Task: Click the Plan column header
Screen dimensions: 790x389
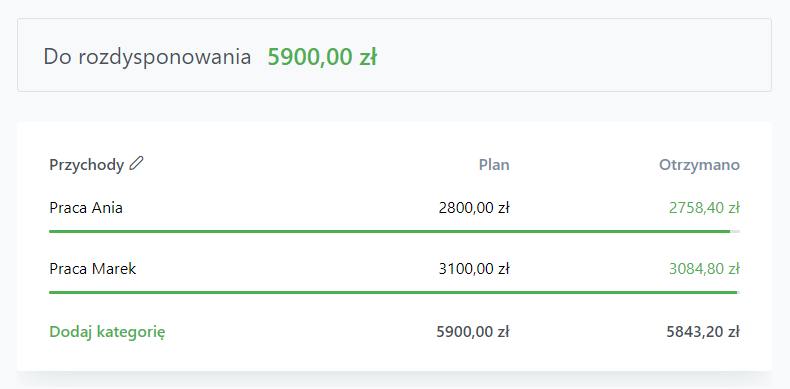Action: [x=494, y=165]
